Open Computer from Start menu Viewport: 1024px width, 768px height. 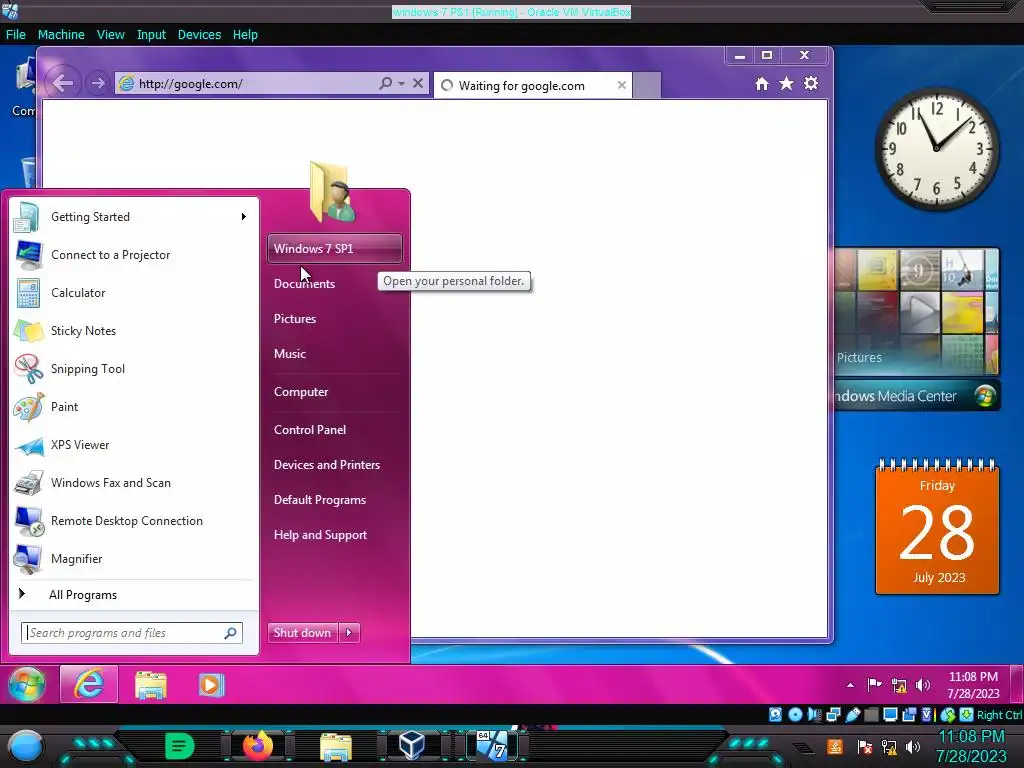tap(301, 392)
